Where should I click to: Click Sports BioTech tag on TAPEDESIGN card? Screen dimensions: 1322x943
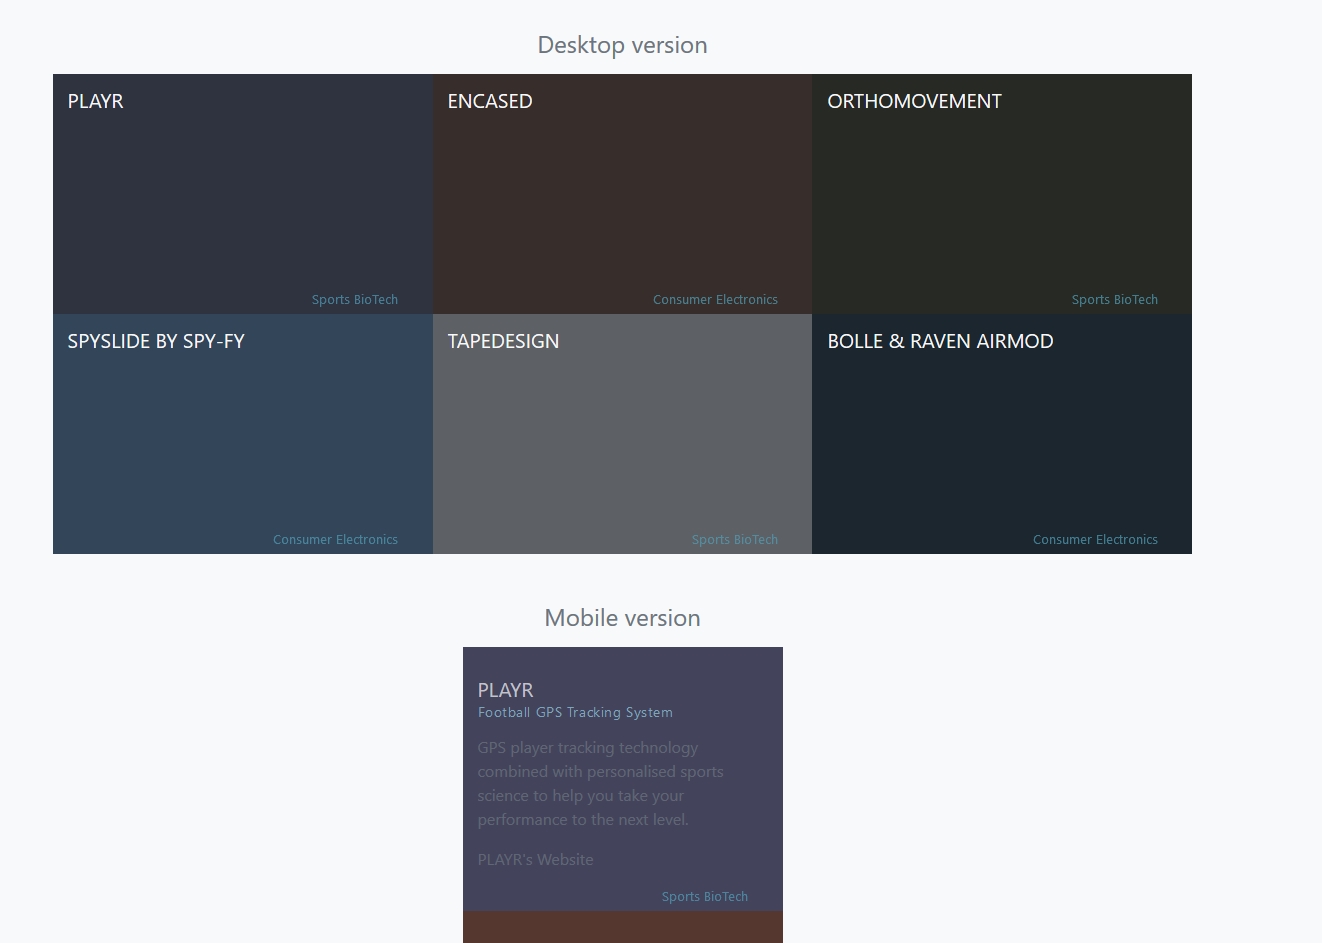click(x=734, y=540)
